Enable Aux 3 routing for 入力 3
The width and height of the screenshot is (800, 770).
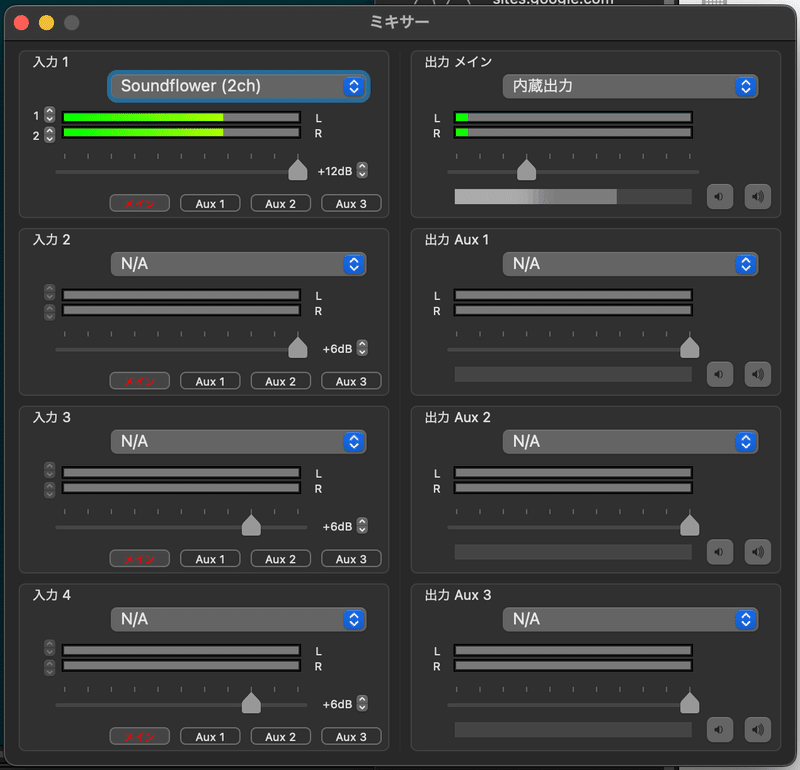click(351, 559)
